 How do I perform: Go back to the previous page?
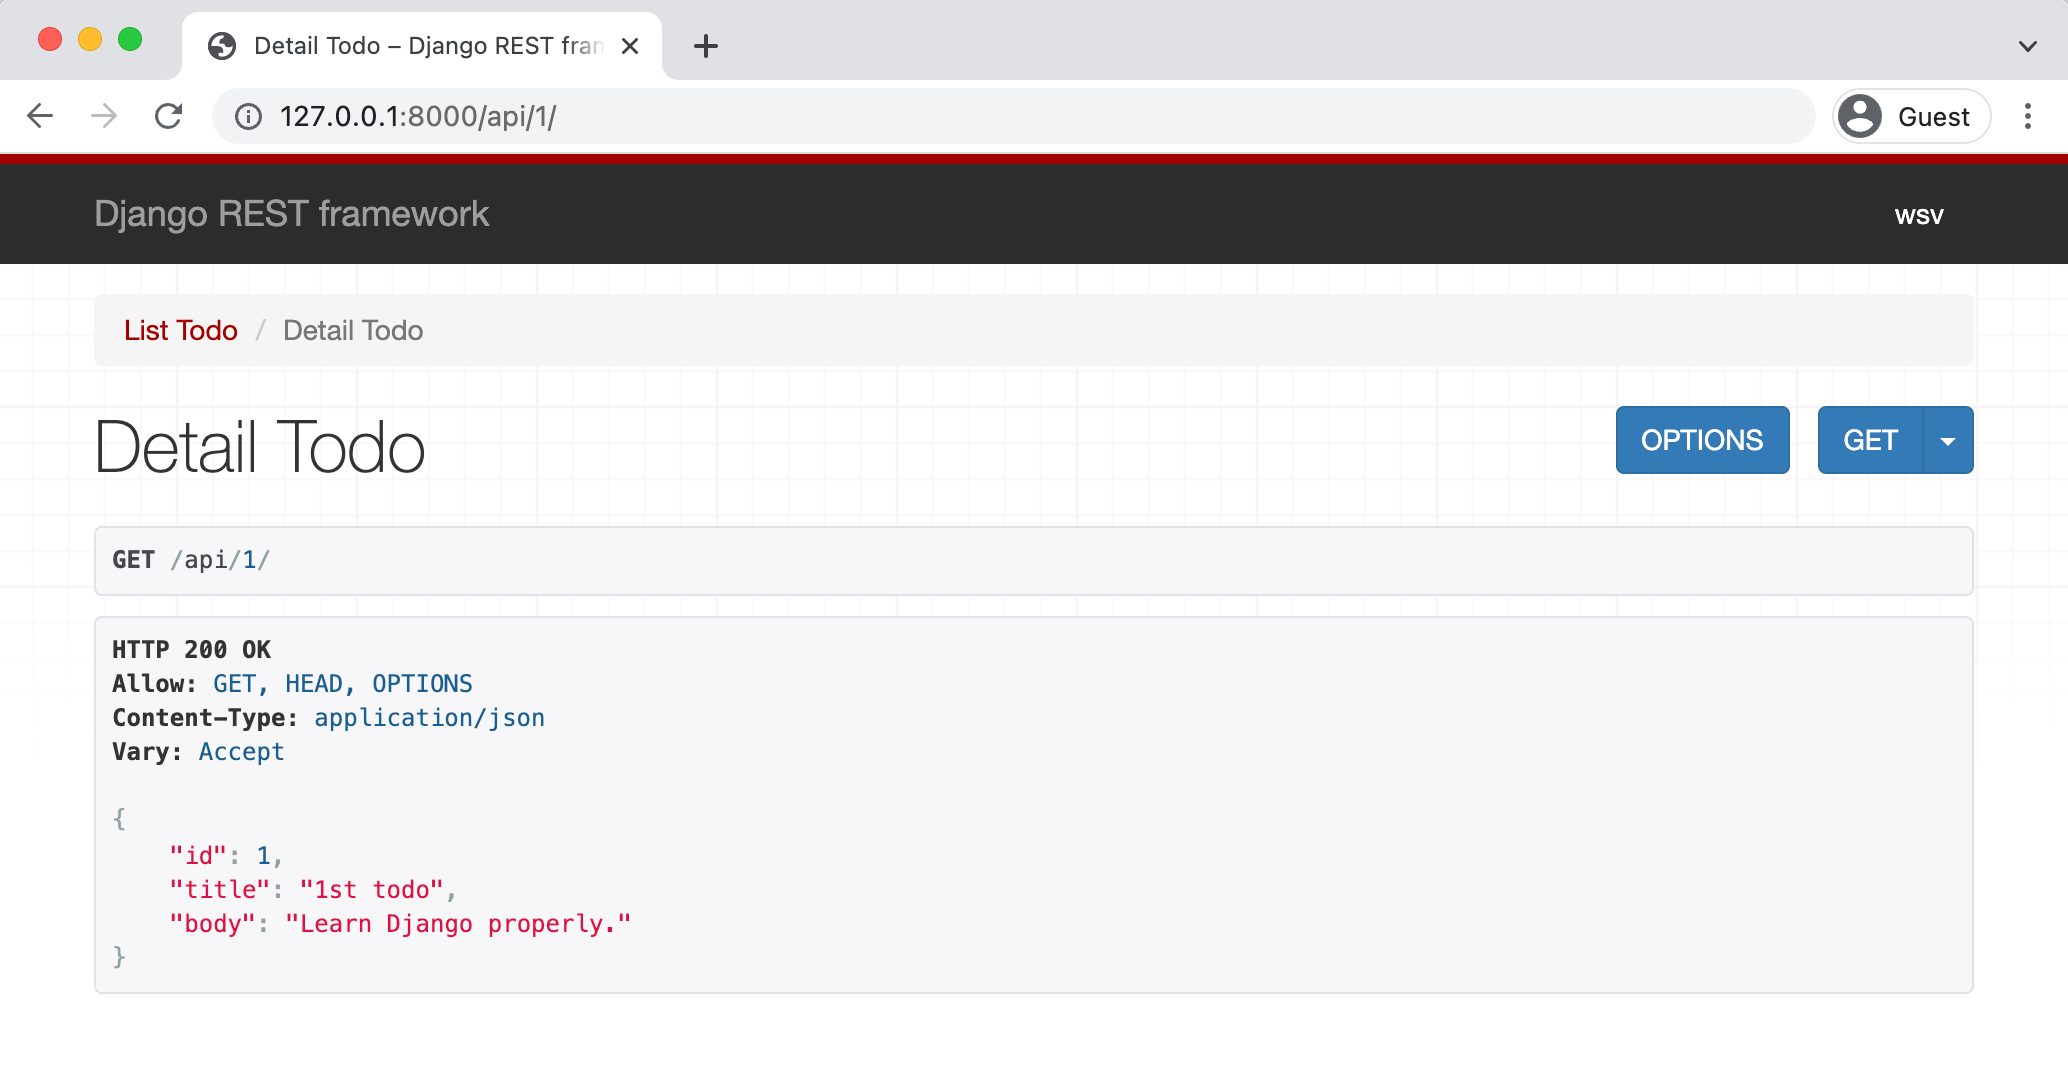tap(40, 116)
